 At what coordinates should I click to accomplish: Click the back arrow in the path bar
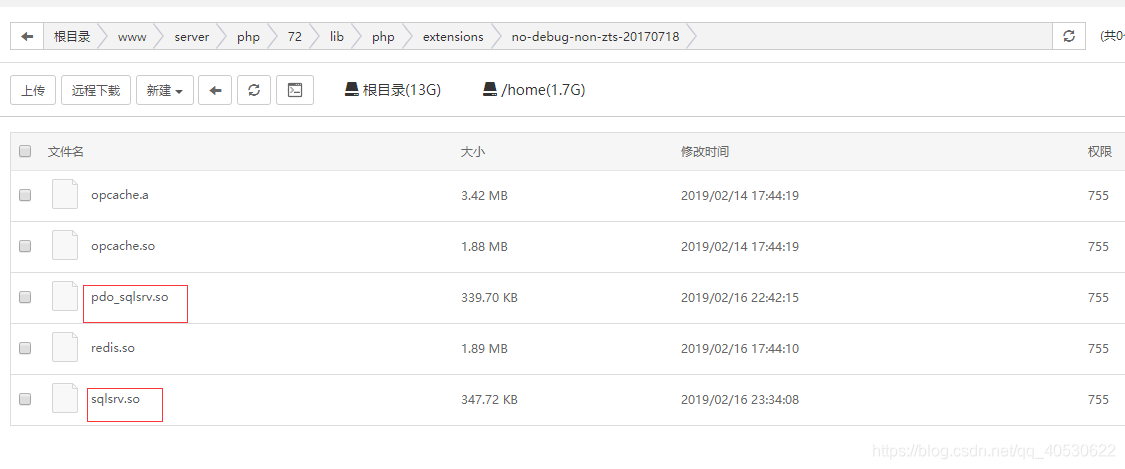pyautogui.click(x=27, y=37)
